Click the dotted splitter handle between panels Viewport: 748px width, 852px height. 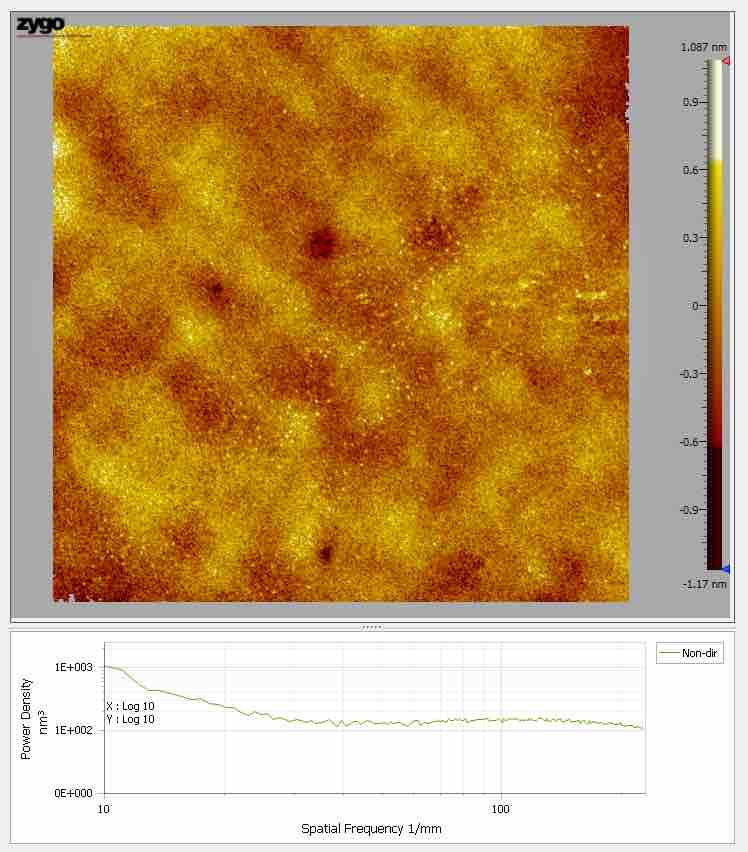[372, 626]
